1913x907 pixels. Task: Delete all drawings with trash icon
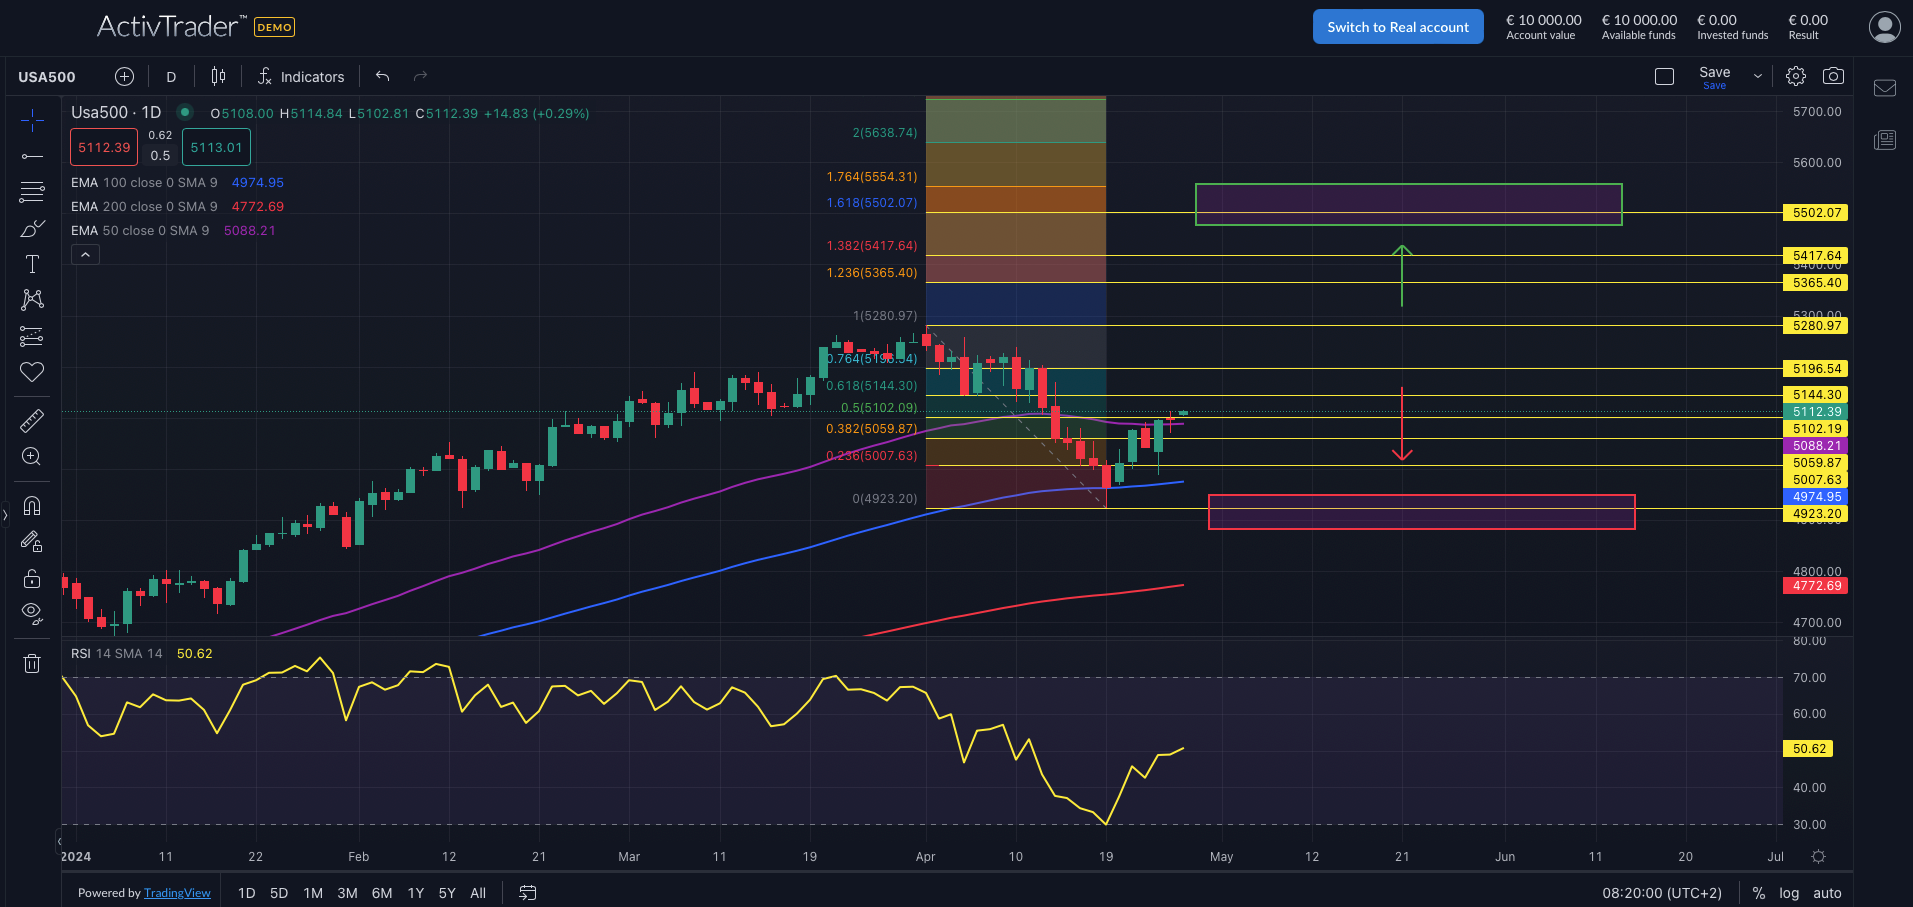tap(32, 662)
